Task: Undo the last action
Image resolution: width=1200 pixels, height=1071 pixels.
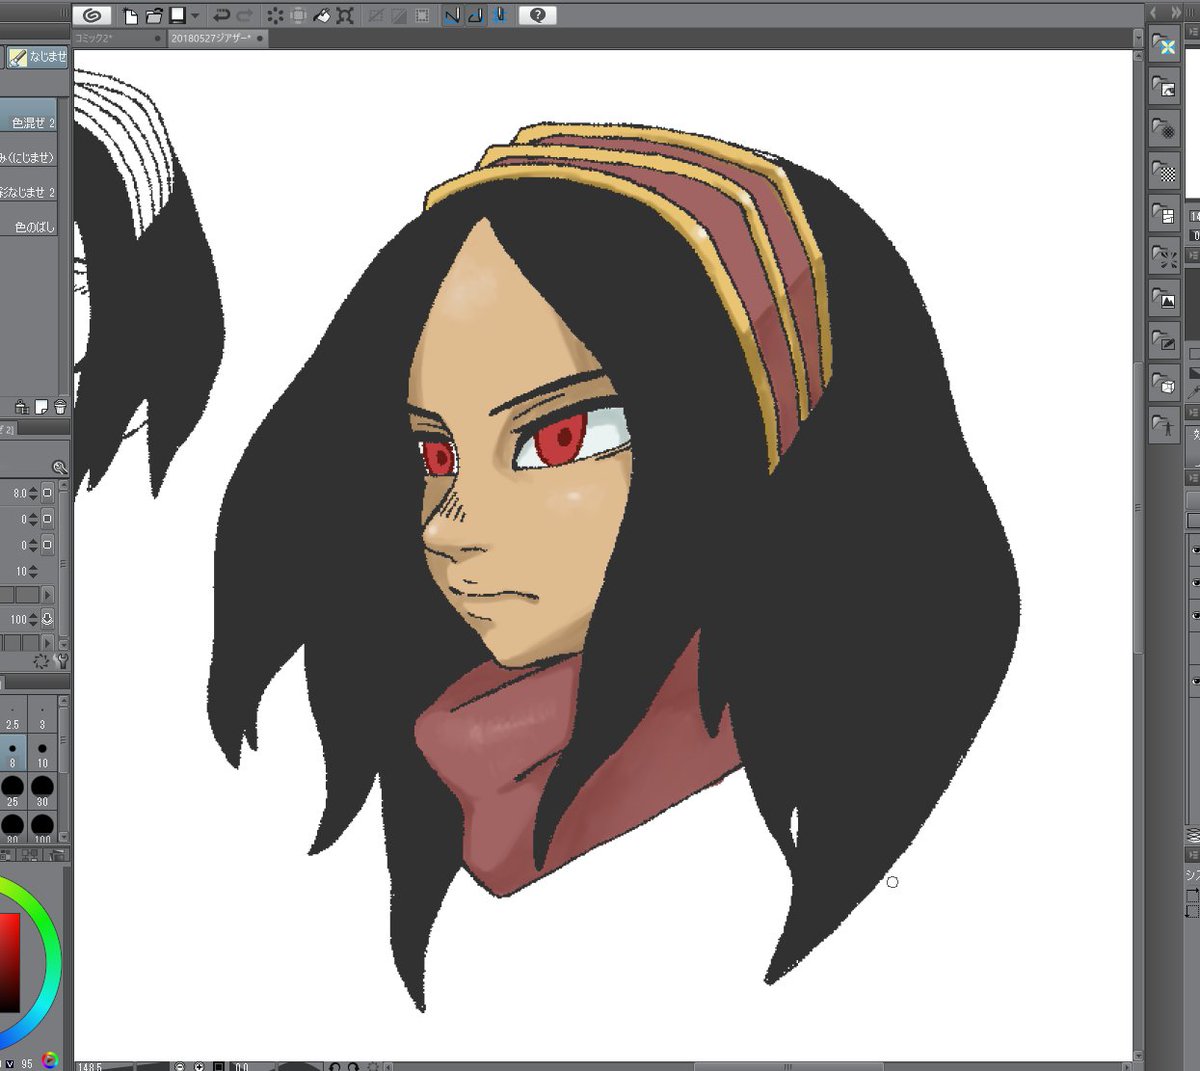Action: coord(220,15)
